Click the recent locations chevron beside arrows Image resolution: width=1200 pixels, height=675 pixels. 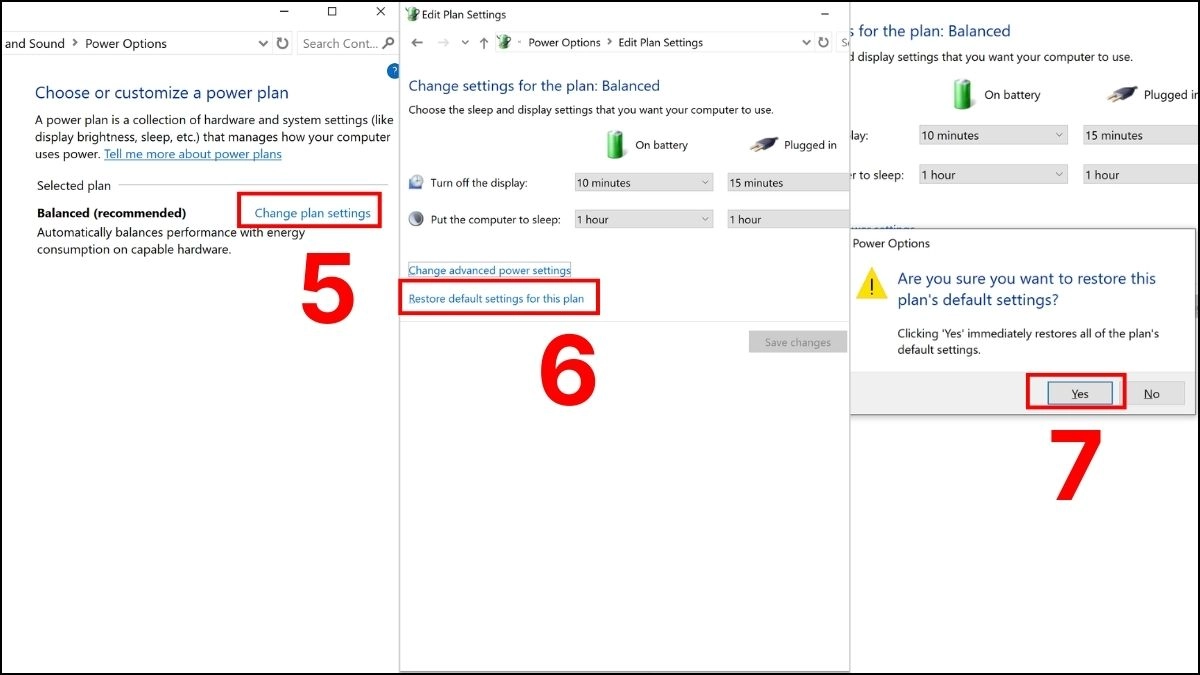(465, 43)
